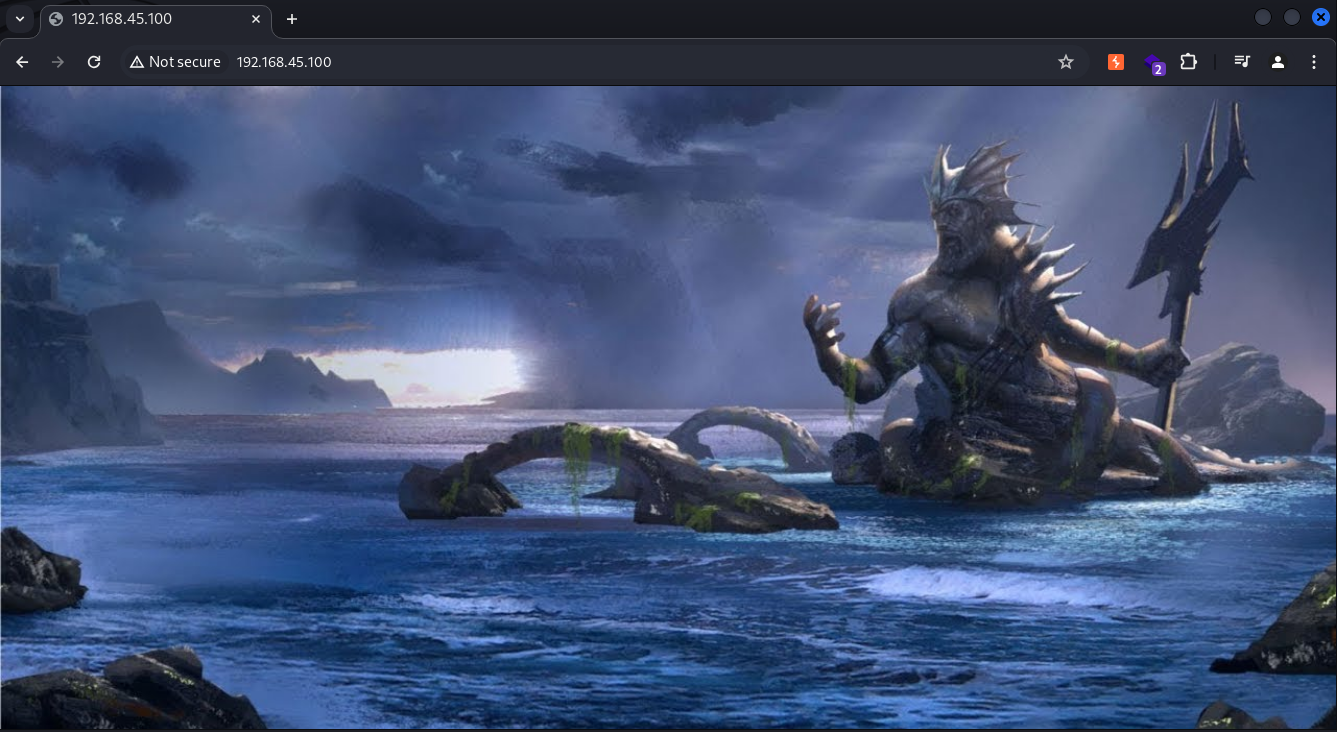Viewport: 1337px width, 732px height.
Task: Close the 192.168.45.100 tab
Action: point(256,19)
